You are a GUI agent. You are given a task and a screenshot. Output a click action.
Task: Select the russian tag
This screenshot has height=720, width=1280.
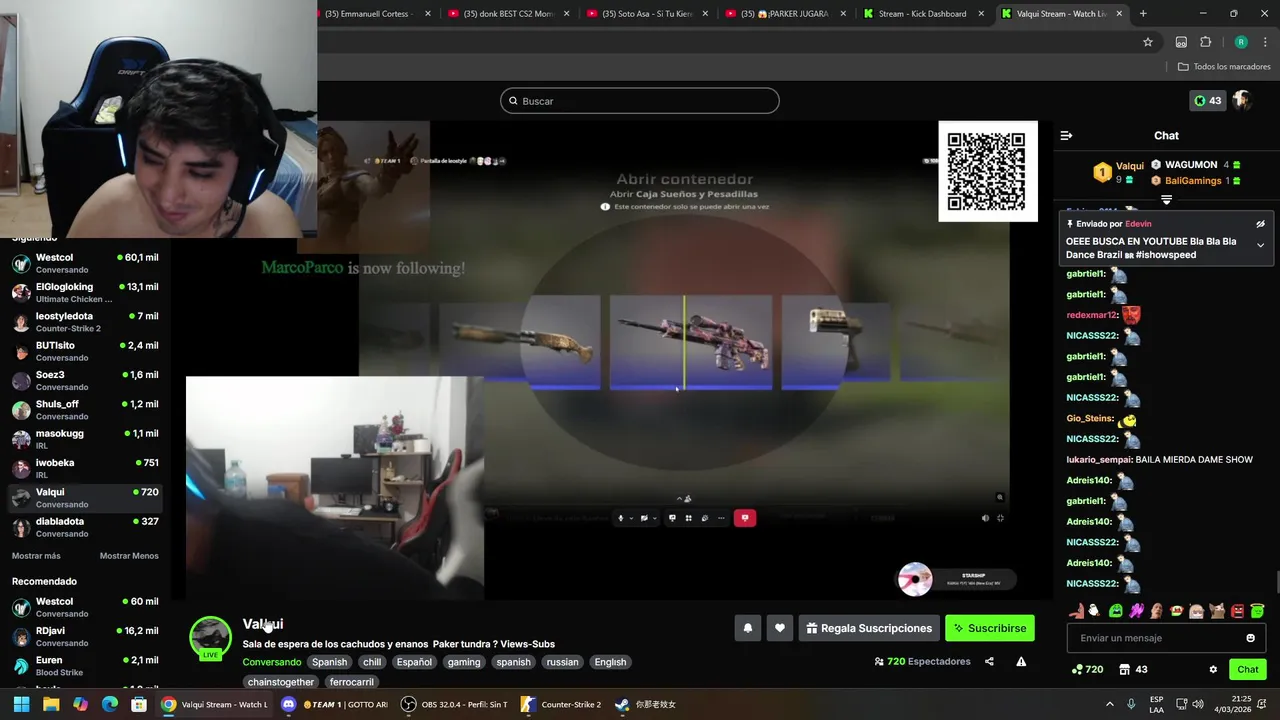coord(562,662)
